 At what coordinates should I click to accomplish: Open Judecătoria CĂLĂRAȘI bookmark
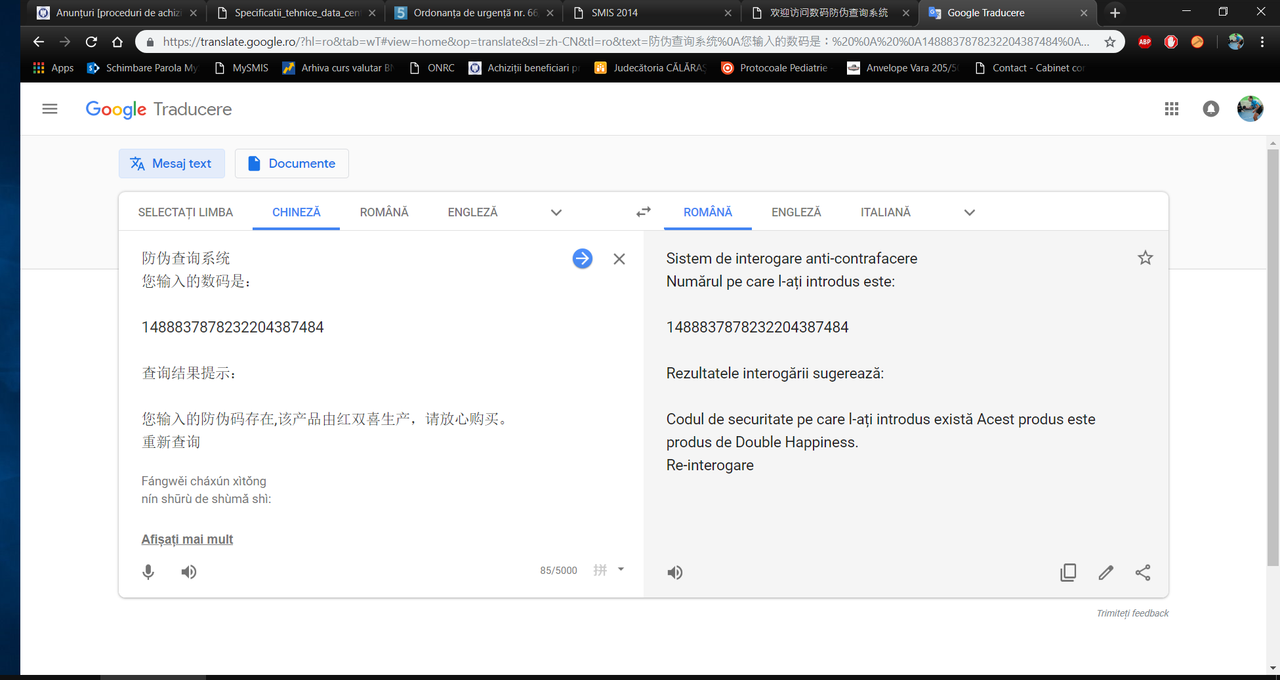pyautogui.click(x=650, y=68)
